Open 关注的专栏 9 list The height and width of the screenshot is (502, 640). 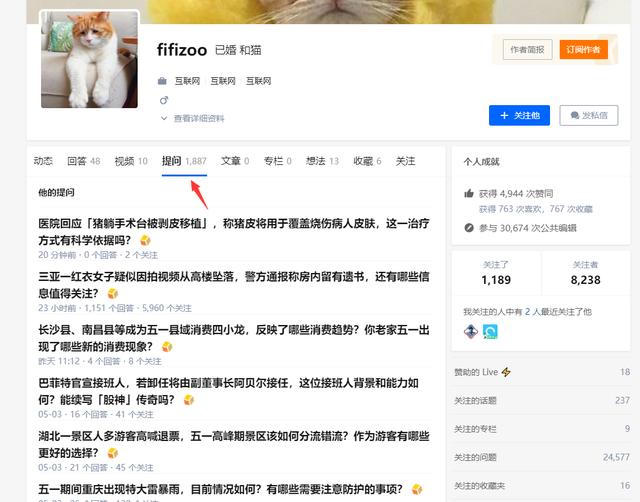click(542, 429)
